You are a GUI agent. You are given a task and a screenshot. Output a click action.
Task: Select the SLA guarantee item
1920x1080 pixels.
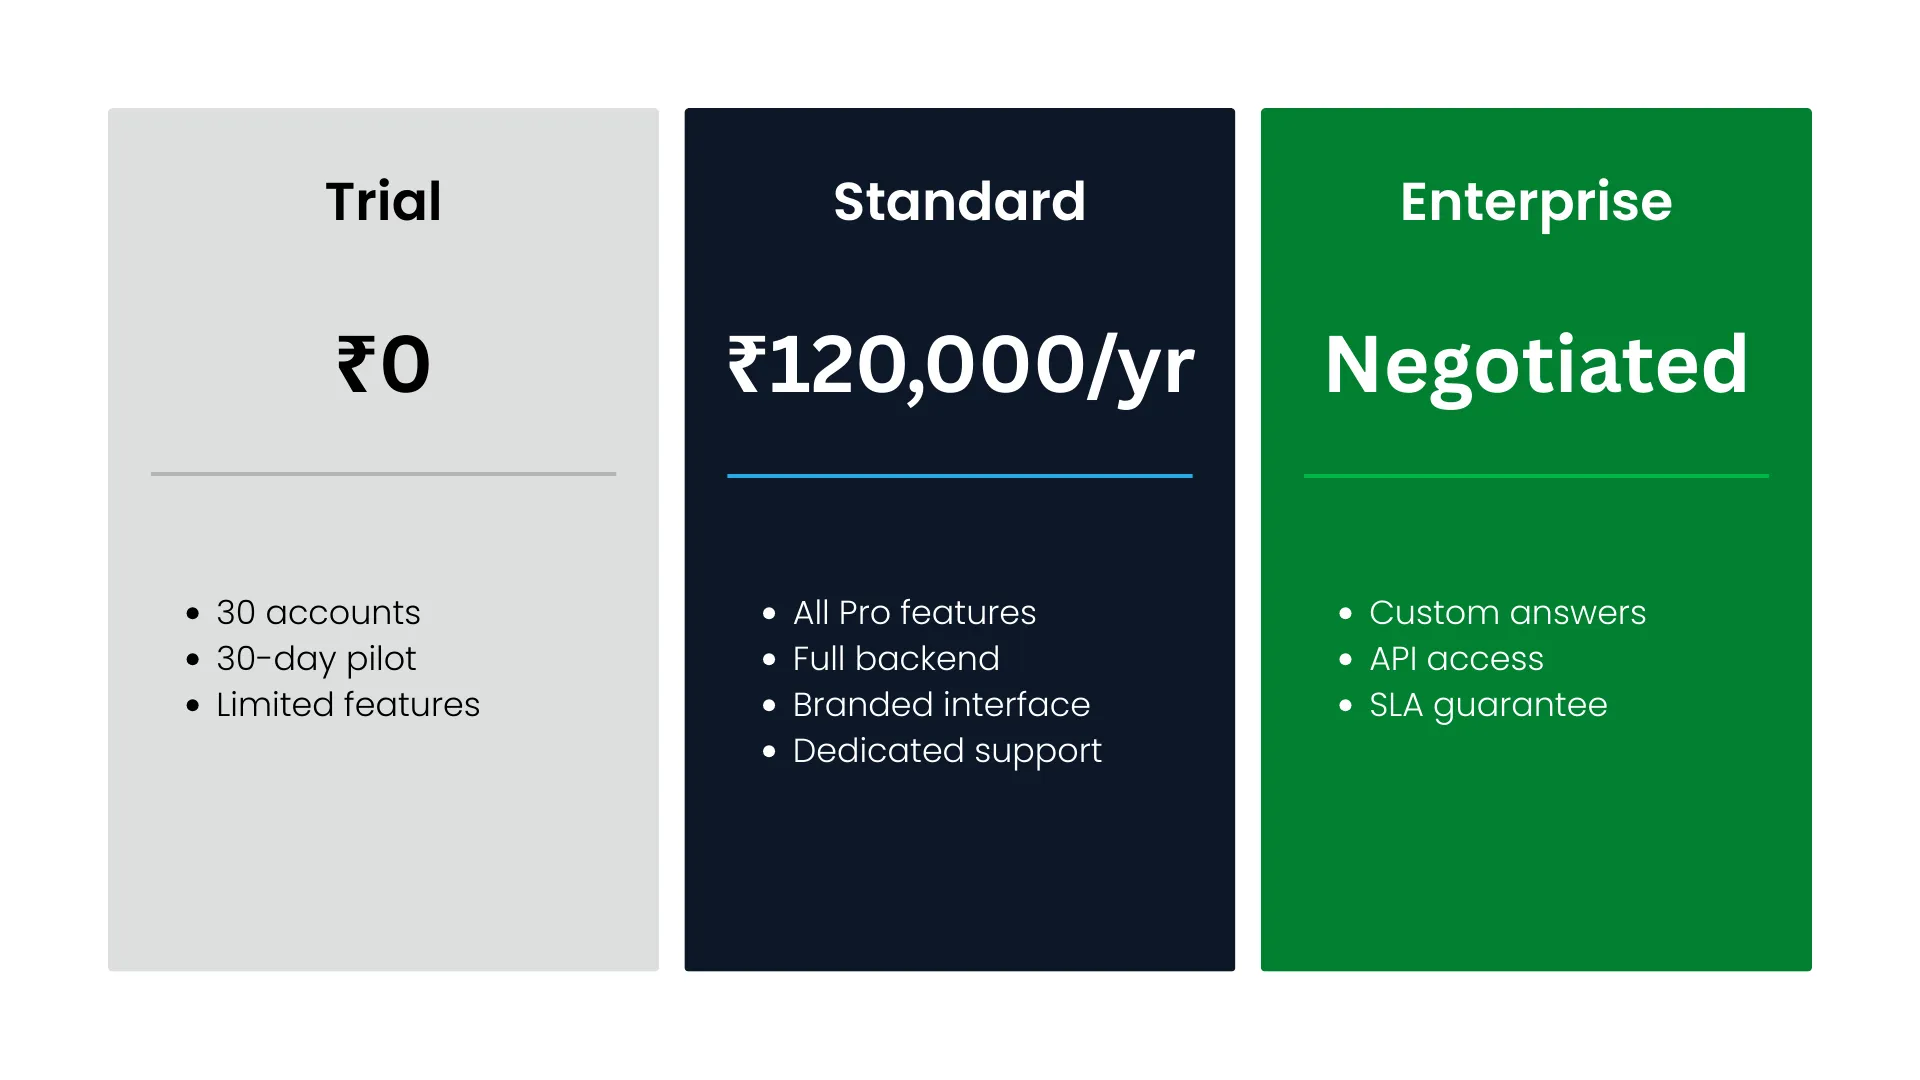[1488, 704]
